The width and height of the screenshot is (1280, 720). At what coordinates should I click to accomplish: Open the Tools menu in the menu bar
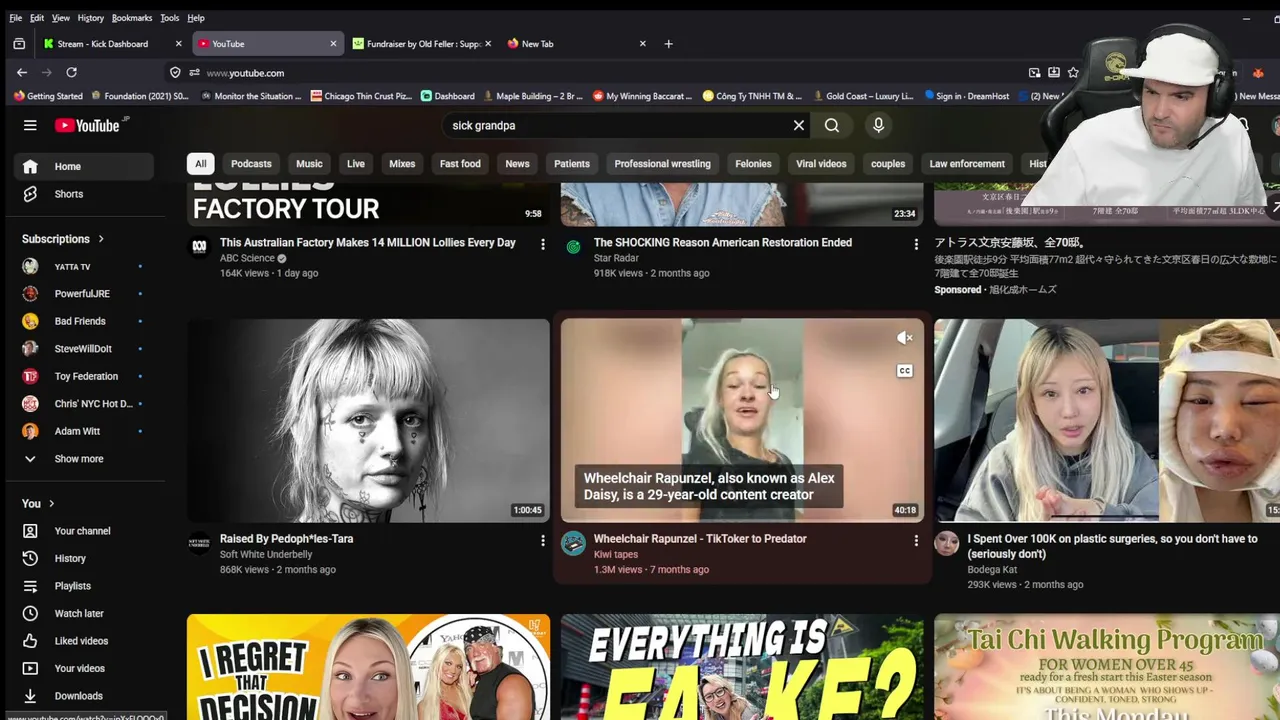[x=170, y=18]
